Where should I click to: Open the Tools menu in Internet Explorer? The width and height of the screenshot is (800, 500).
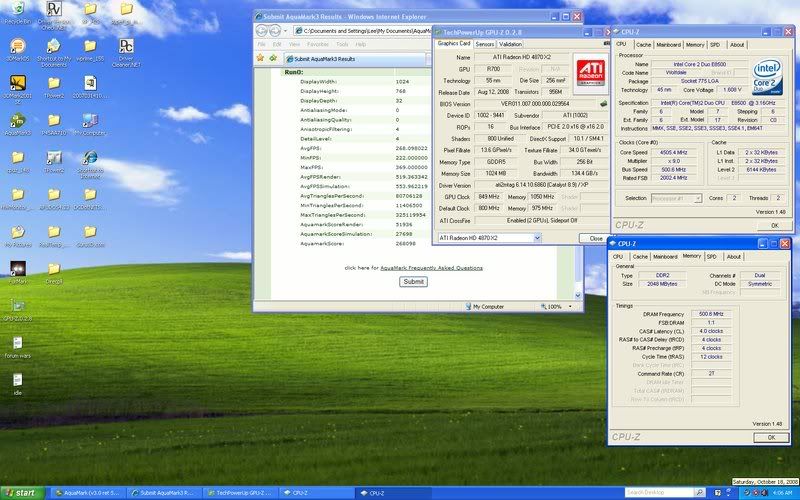[x=342, y=44]
